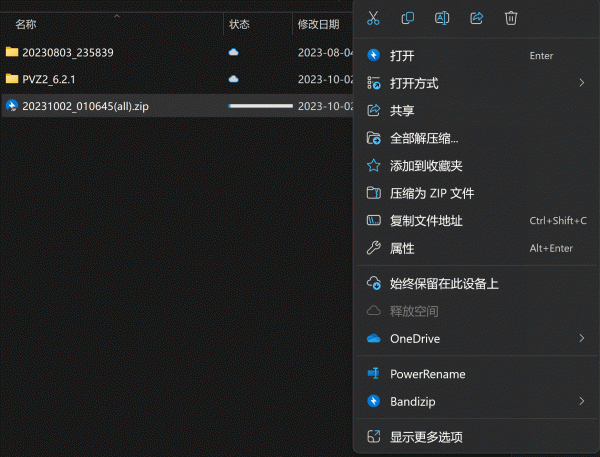Expand the OneDrive chevron arrow
The width and height of the screenshot is (600, 457).
tap(582, 338)
